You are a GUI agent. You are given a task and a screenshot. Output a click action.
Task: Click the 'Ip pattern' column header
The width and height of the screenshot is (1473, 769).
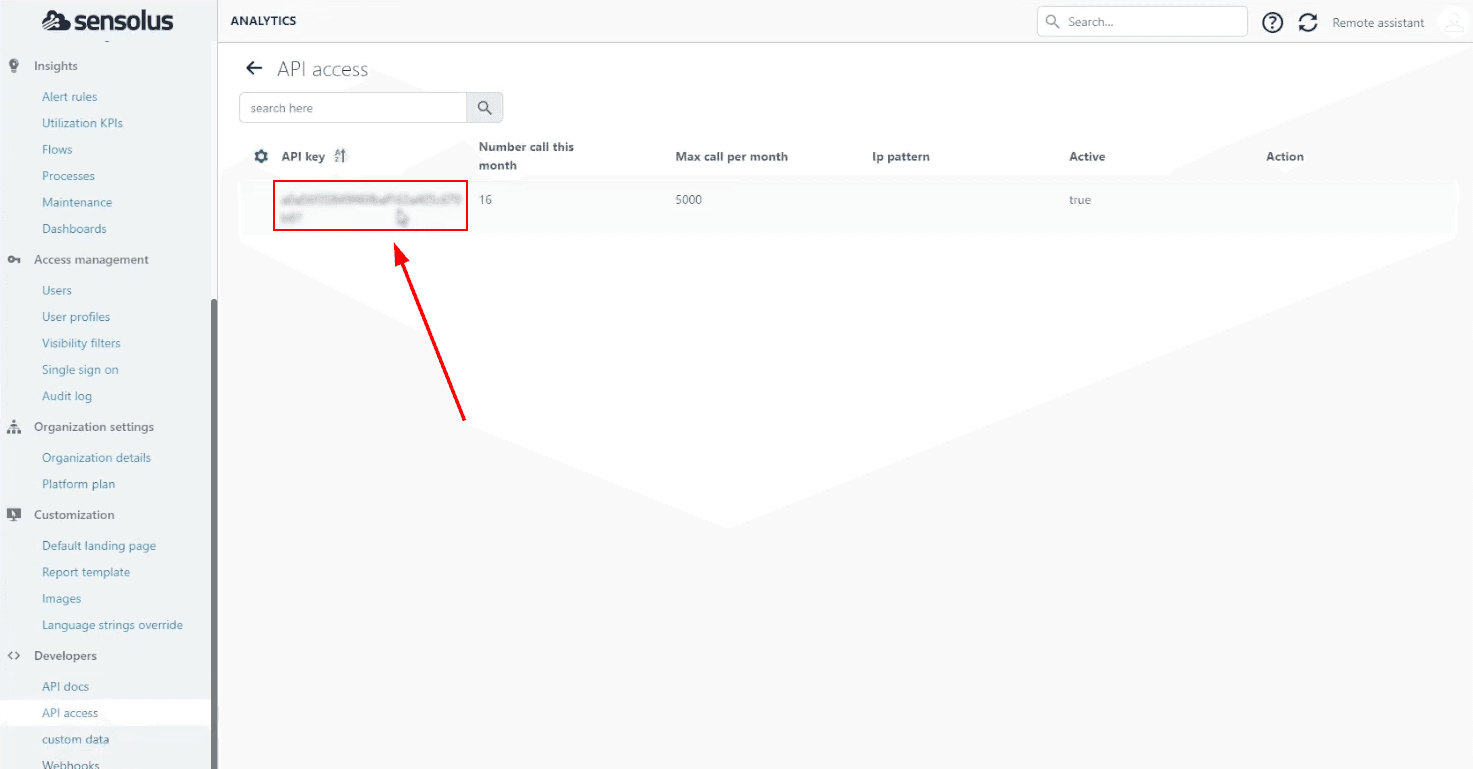(x=901, y=157)
